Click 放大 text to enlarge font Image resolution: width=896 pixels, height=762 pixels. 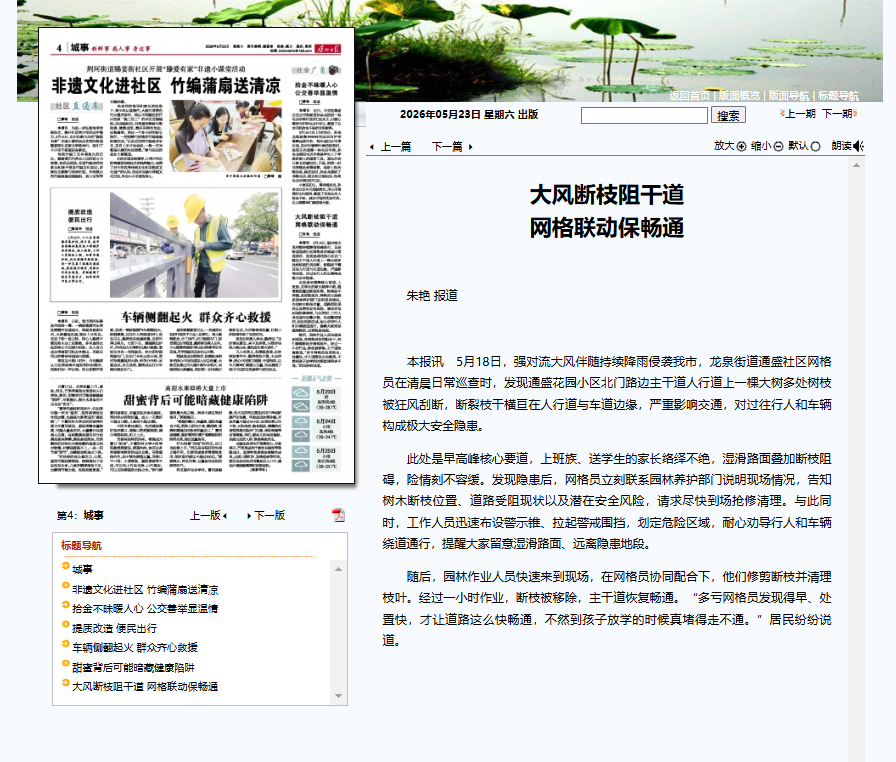[723, 146]
